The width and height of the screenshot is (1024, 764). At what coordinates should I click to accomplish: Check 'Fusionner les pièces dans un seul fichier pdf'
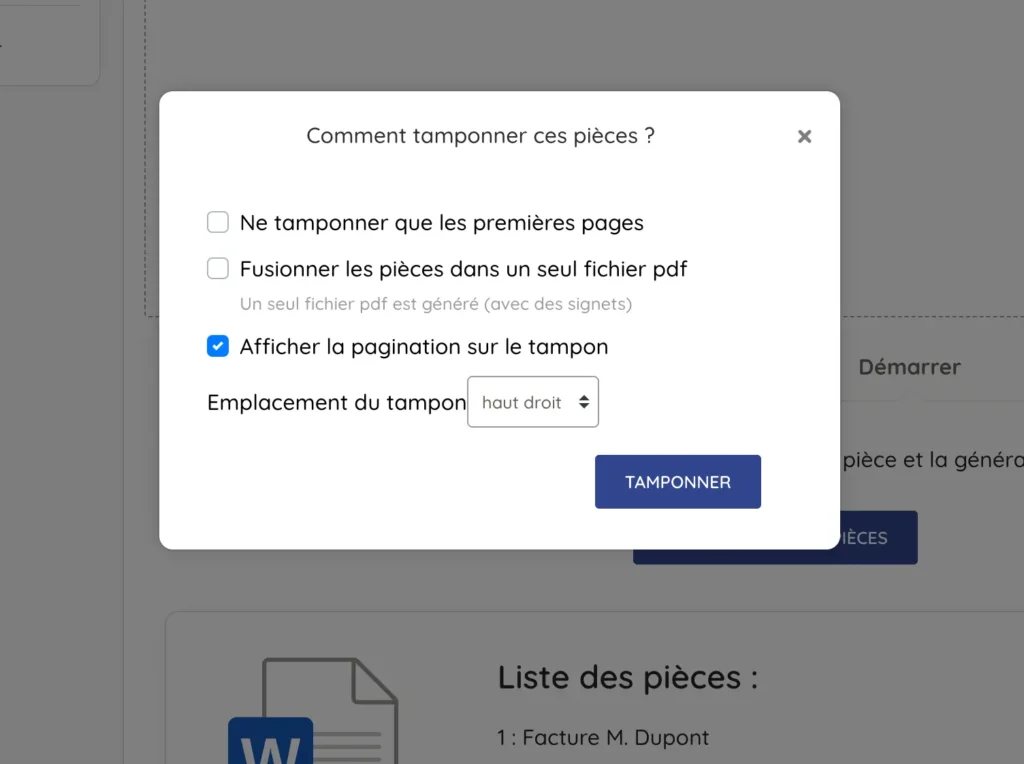coord(217,268)
